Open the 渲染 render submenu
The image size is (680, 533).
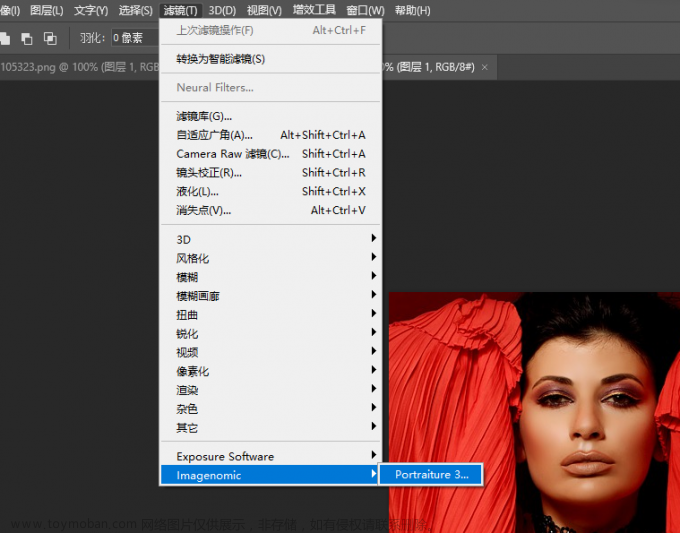[271, 390]
